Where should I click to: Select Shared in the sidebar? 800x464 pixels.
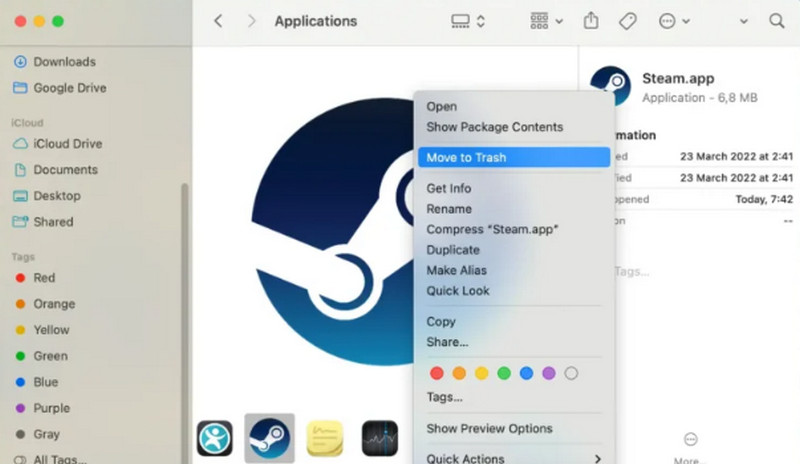[44, 222]
